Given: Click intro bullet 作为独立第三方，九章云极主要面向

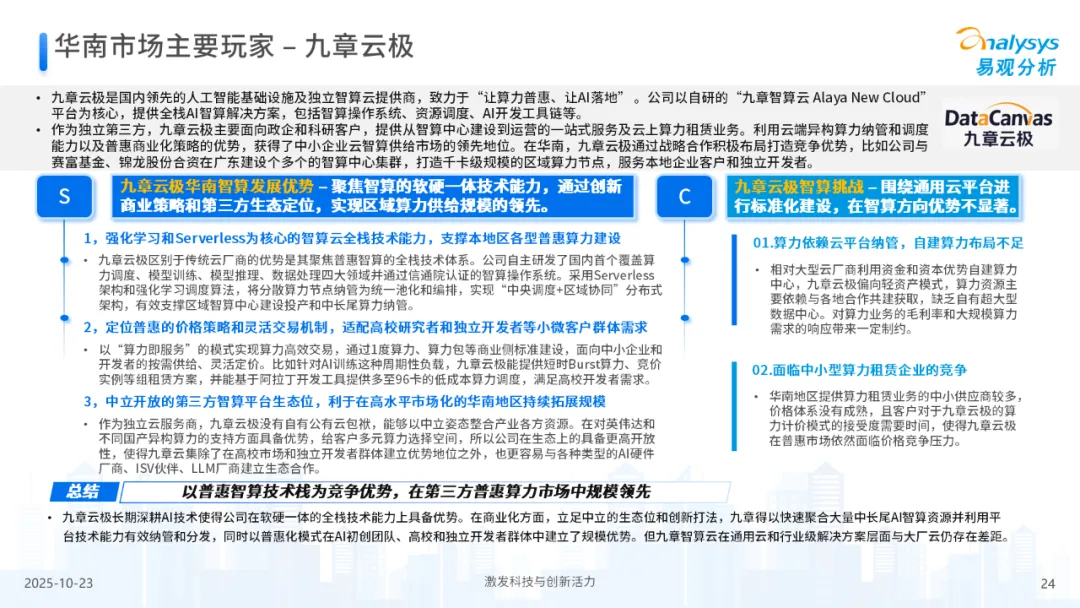Looking at the screenshot, I should (490, 146).
